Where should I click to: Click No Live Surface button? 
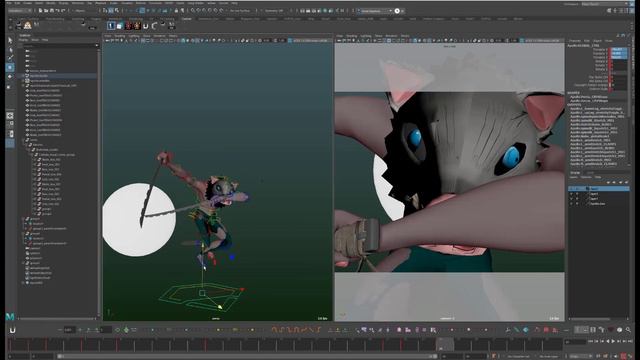coord(240,11)
